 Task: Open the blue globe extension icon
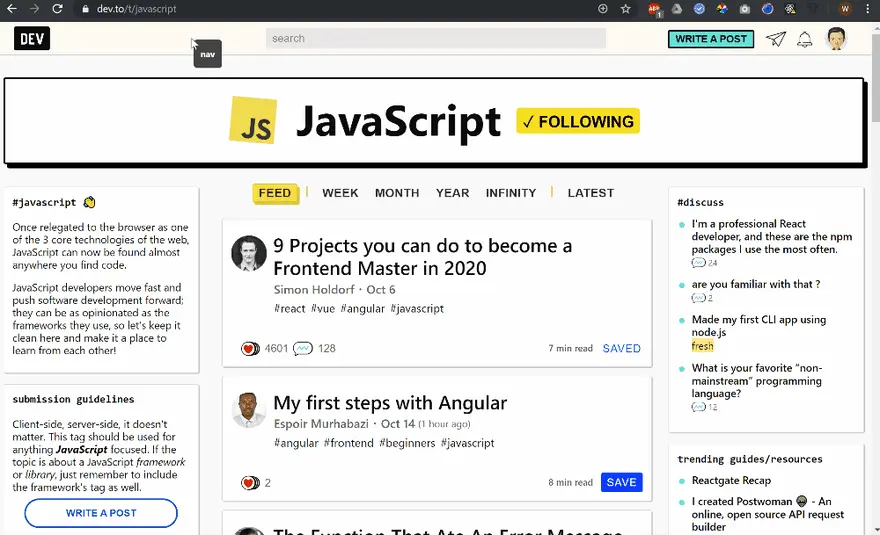click(767, 8)
